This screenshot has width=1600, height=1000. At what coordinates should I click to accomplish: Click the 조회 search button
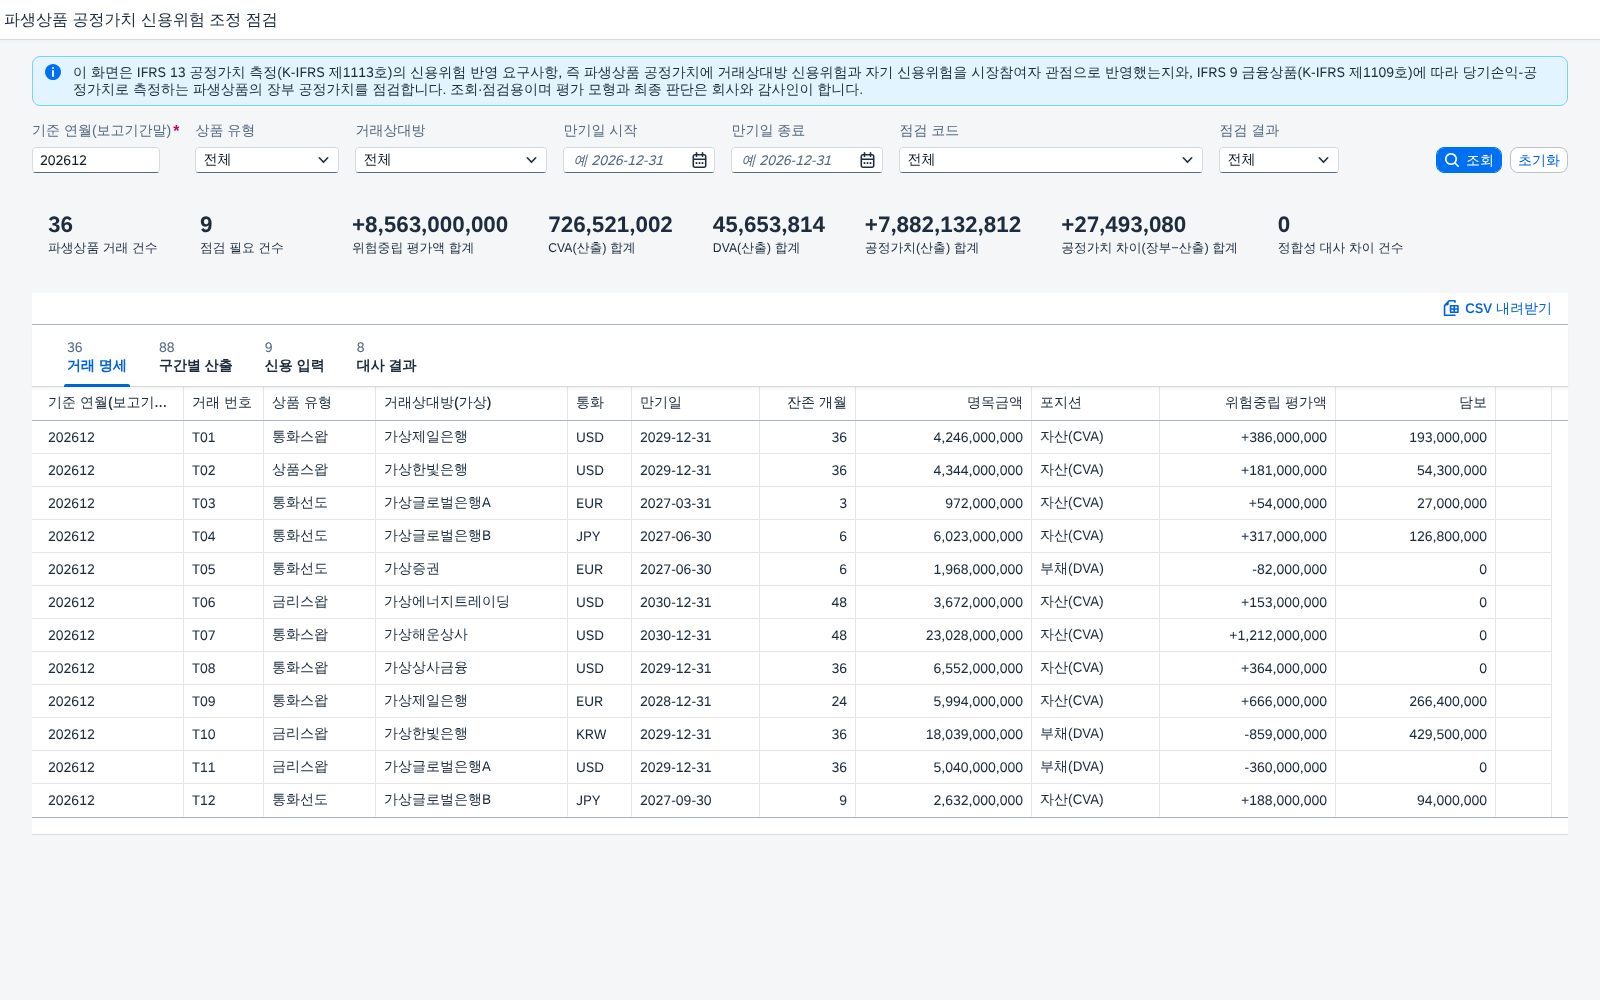[1468, 160]
